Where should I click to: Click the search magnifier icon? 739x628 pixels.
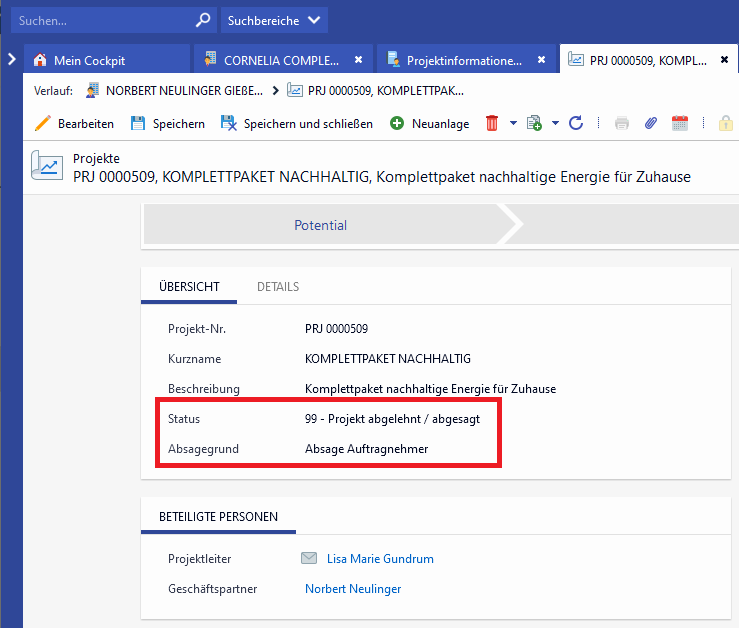click(x=202, y=20)
